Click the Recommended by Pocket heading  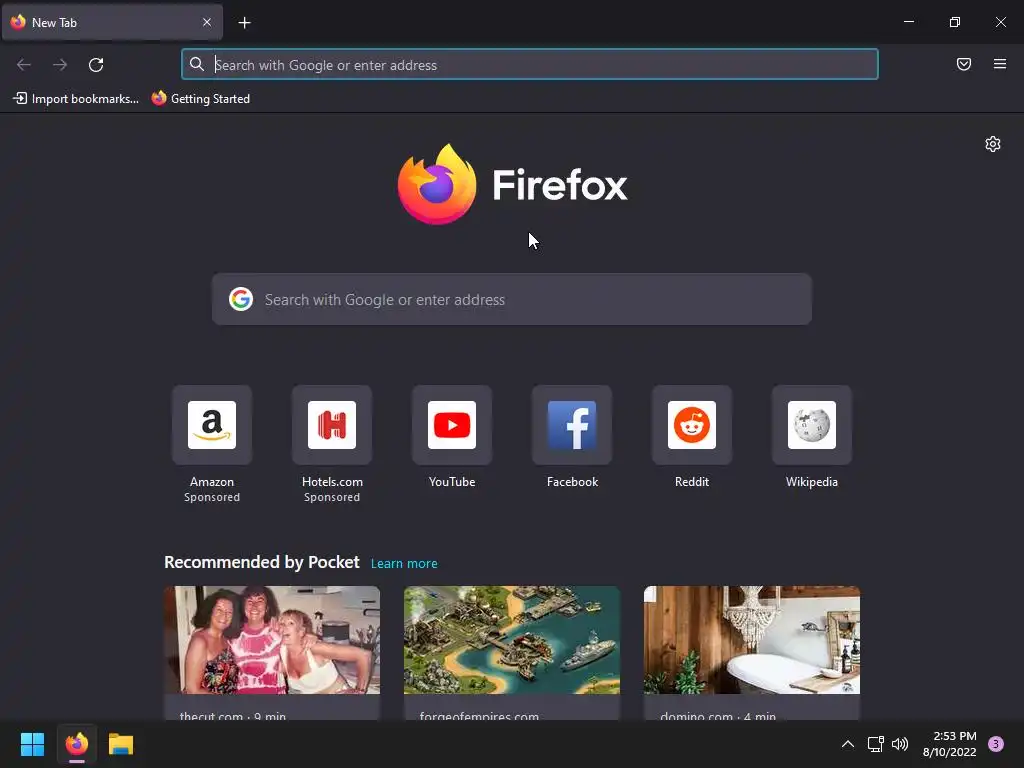[x=262, y=562]
